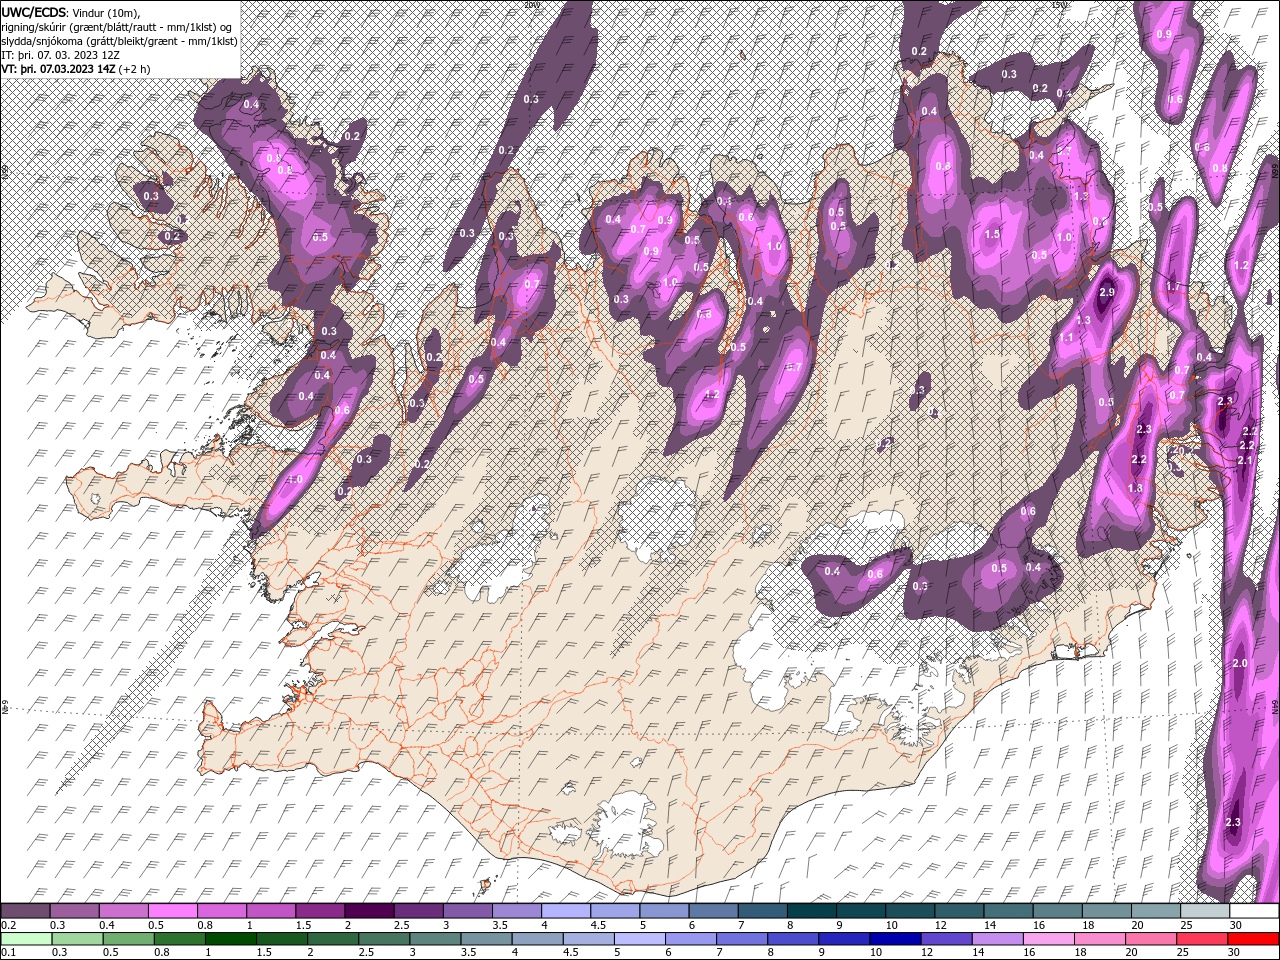The image size is (1280, 960).
Task: Click the navy blue 10 swatch in the bottom legend
Action: coord(893,939)
